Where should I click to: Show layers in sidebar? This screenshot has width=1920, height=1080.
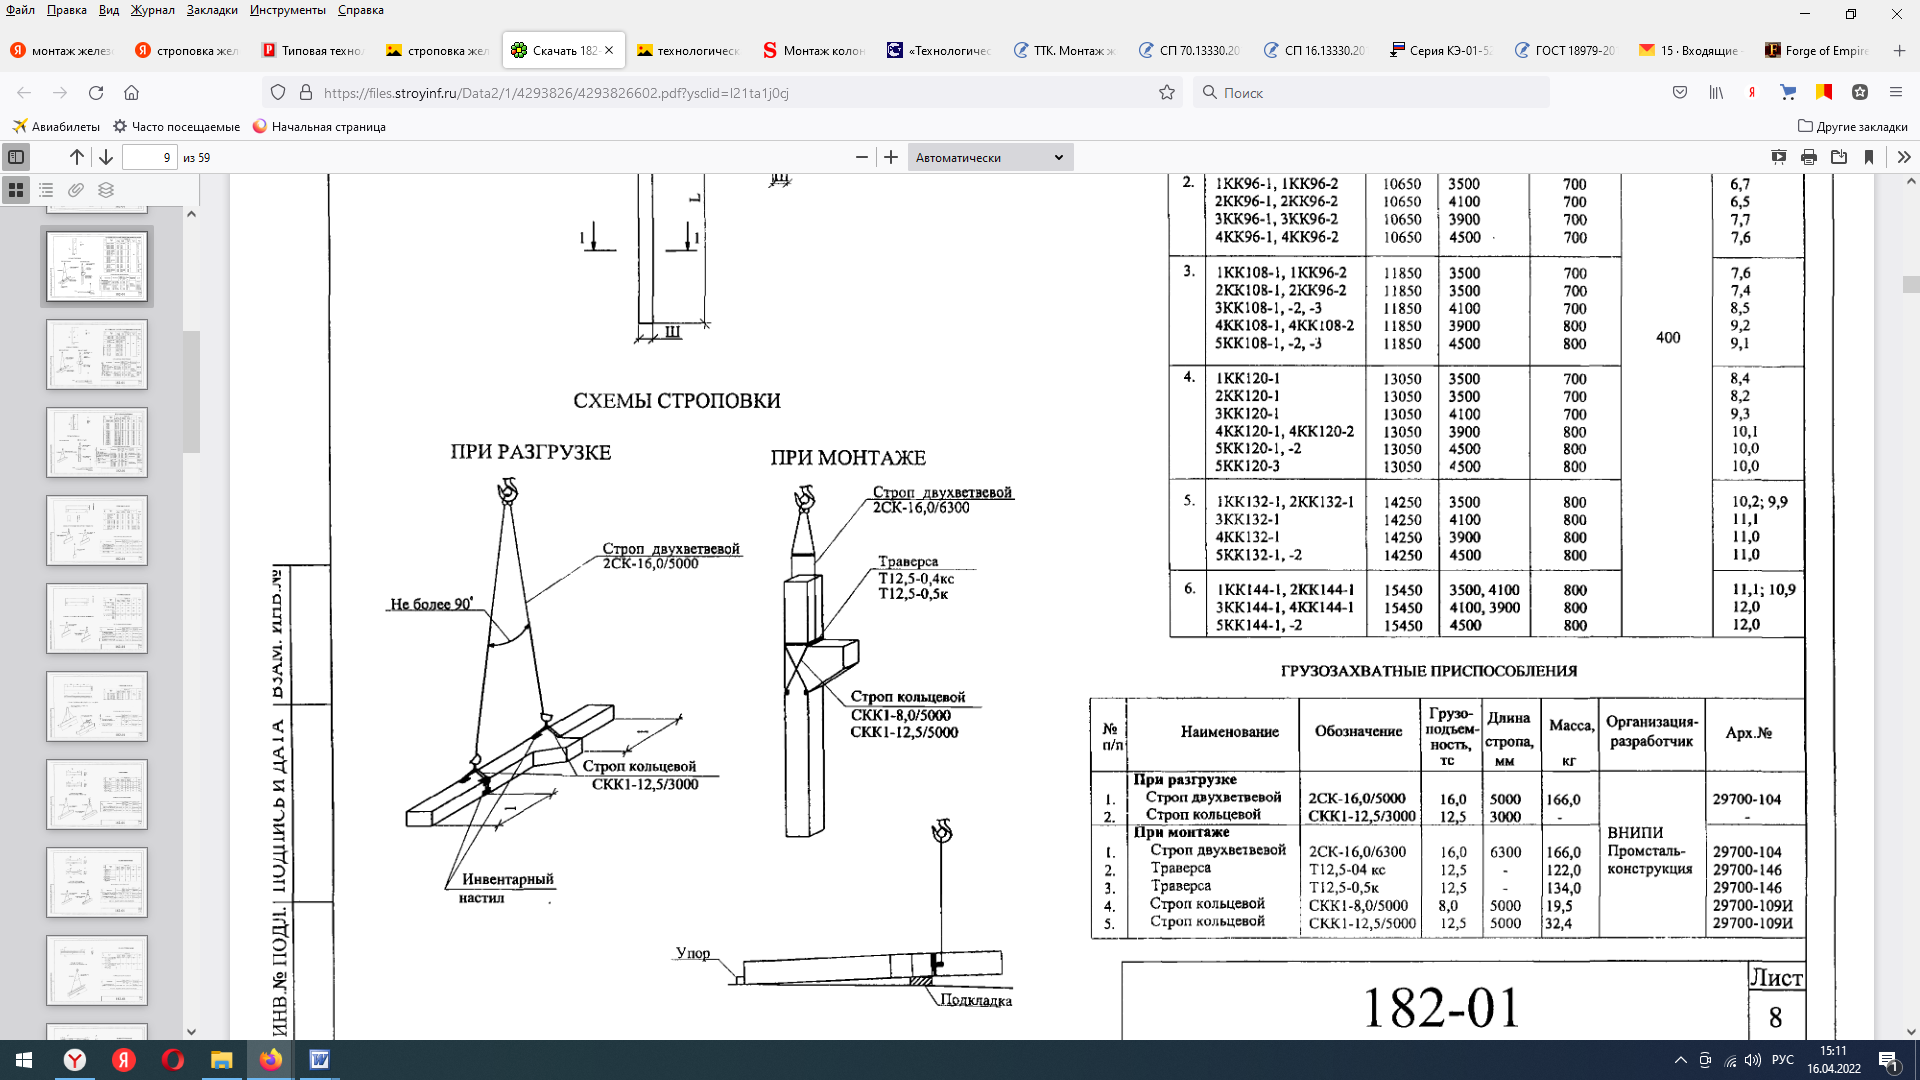coord(106,189)
